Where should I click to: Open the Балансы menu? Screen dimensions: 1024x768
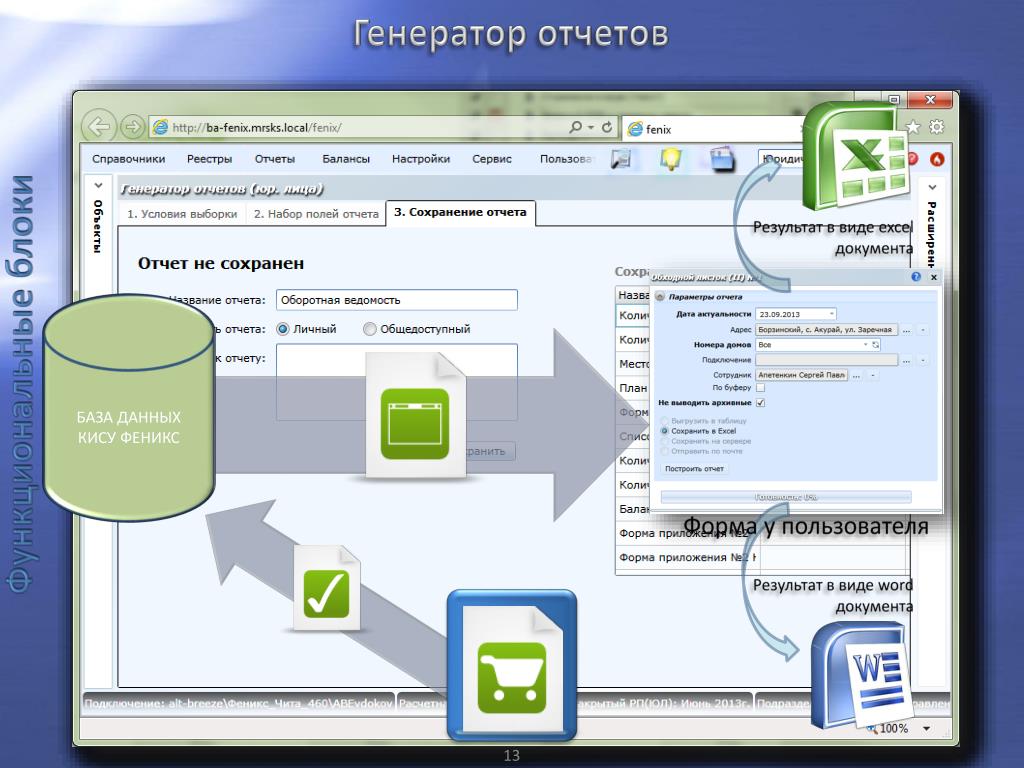(346, 159)
